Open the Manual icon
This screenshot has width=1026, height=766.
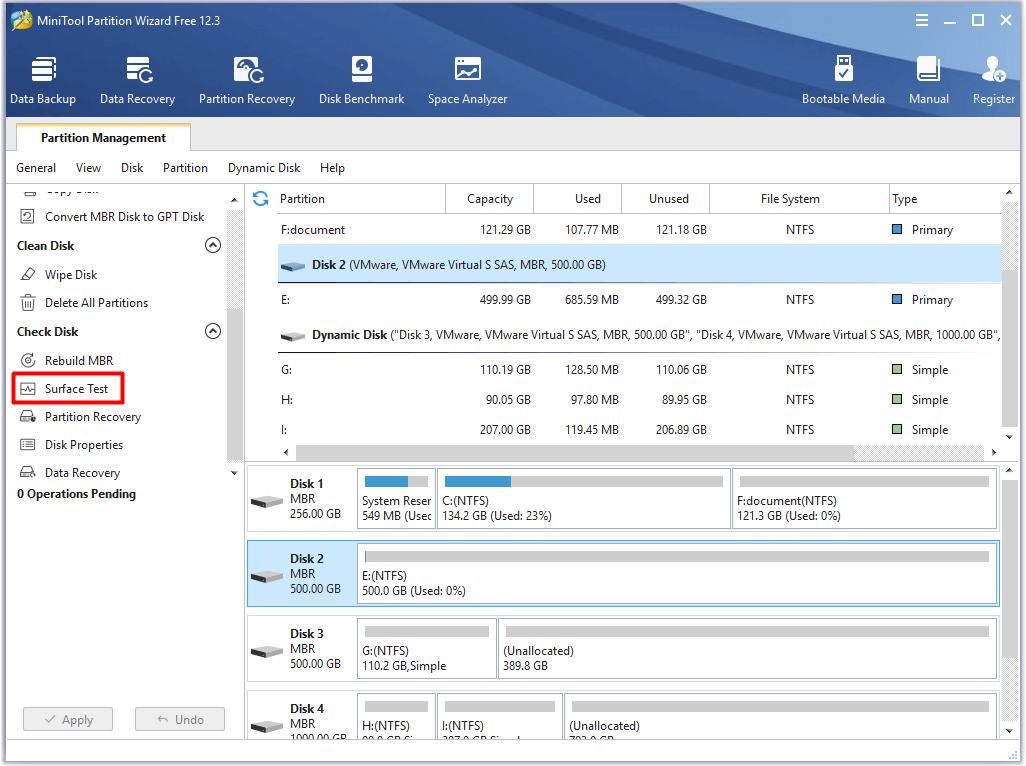pyautogui.click(x=929, y=69)
